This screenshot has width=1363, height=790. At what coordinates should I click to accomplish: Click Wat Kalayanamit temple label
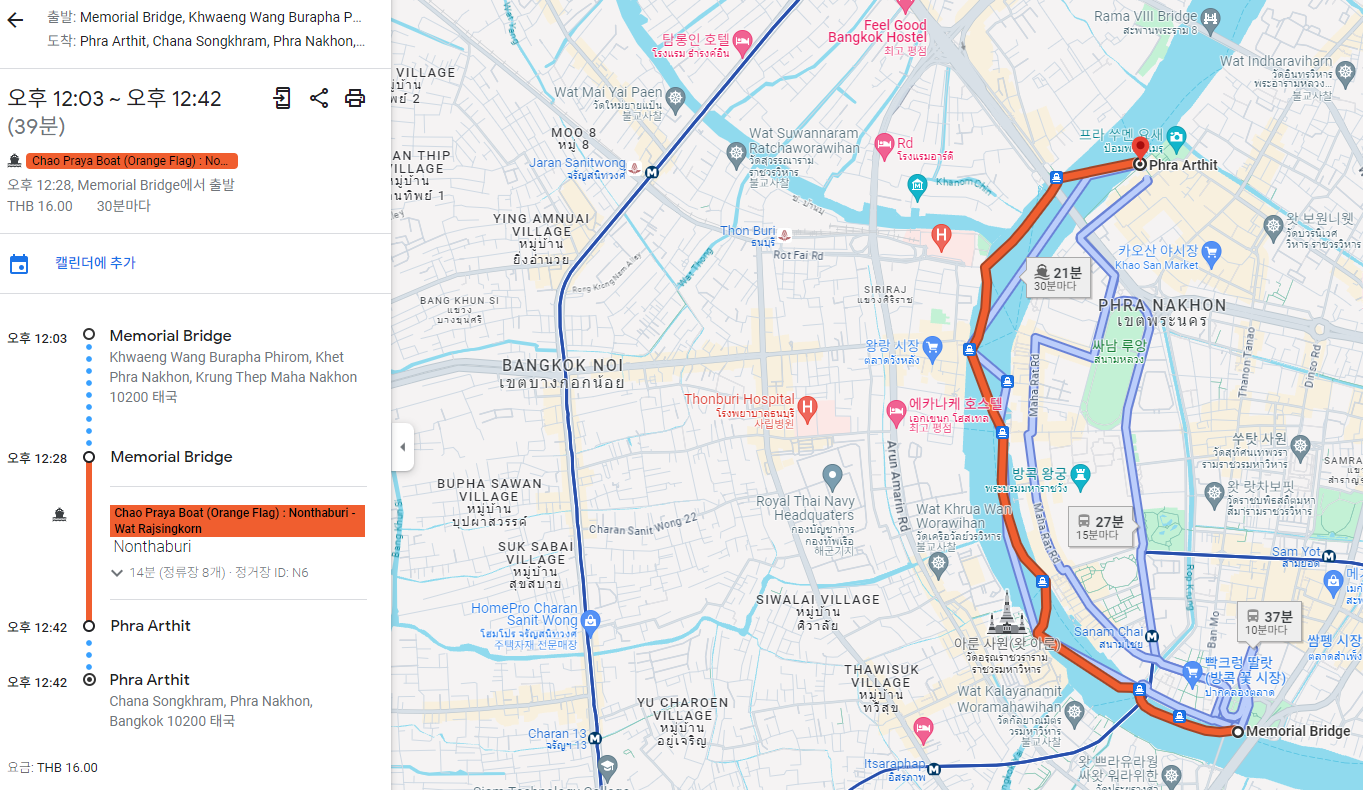[x=1009, y=698]
